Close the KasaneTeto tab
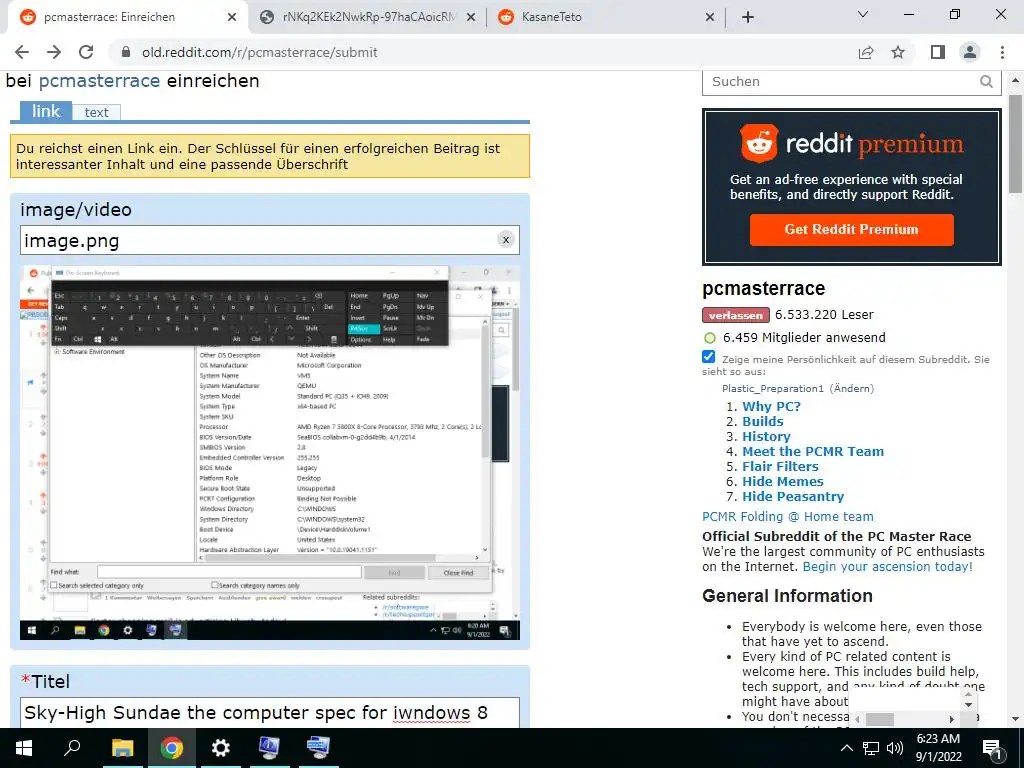 coord(710,17)
